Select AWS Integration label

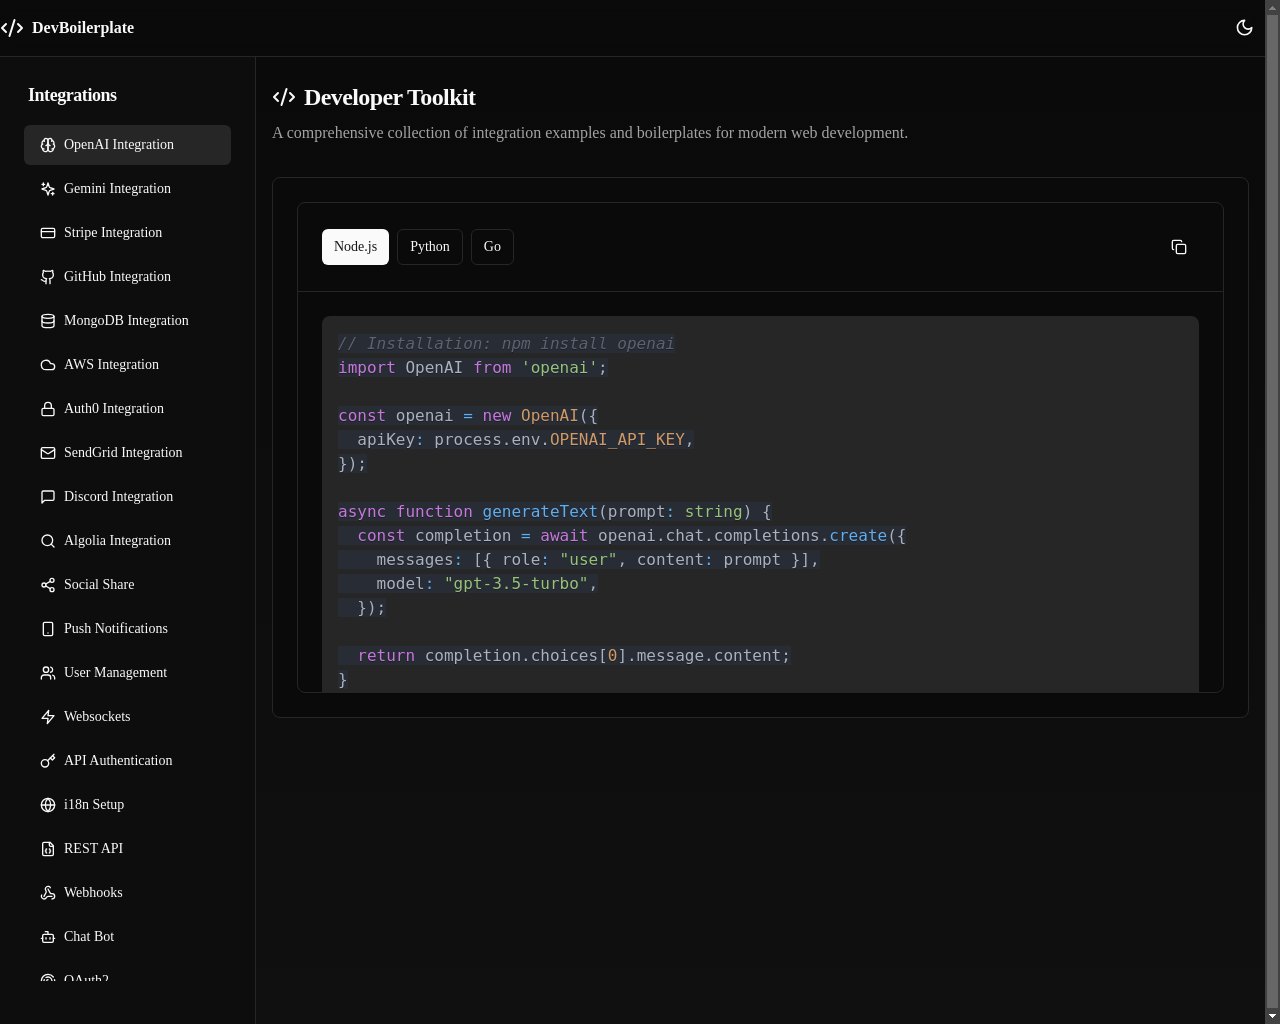[111, 365]
